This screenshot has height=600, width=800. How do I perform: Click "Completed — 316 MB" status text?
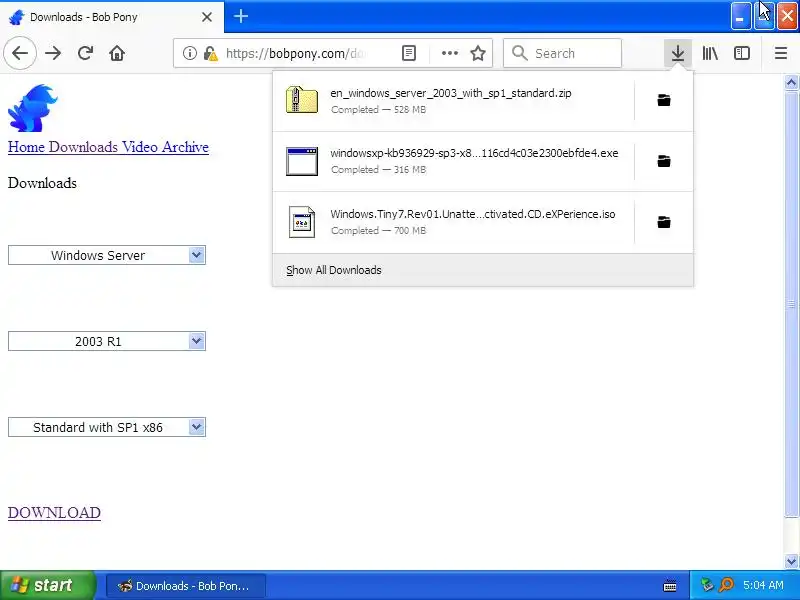(x=378, y=170)
